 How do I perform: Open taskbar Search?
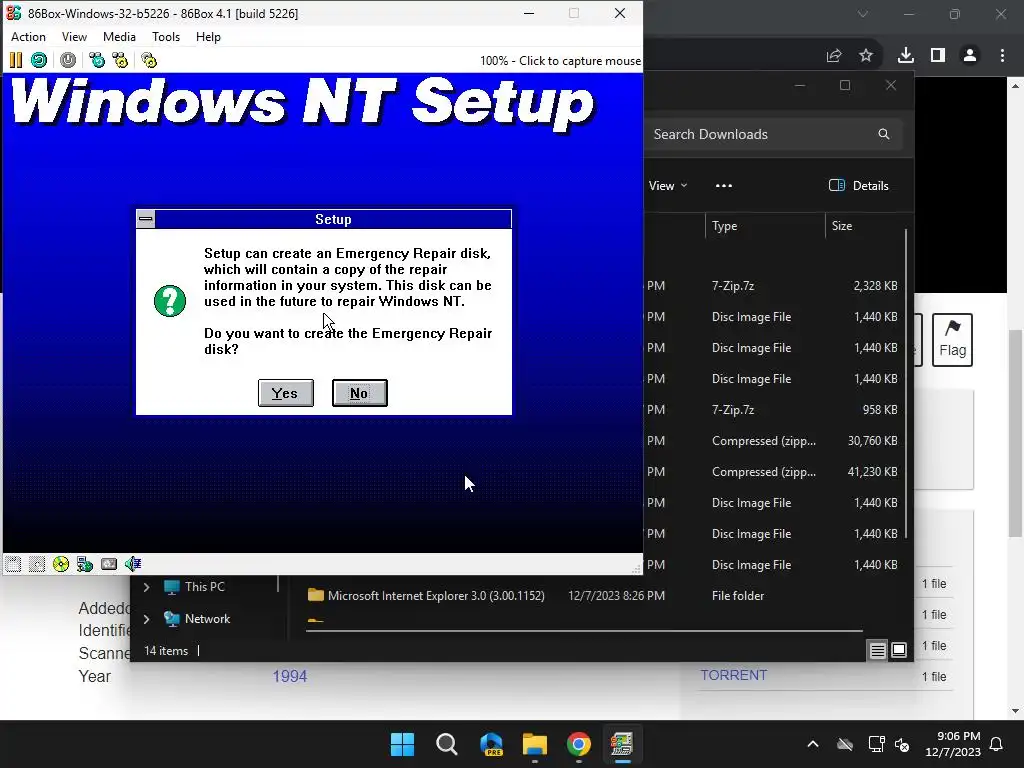point(447,744)
